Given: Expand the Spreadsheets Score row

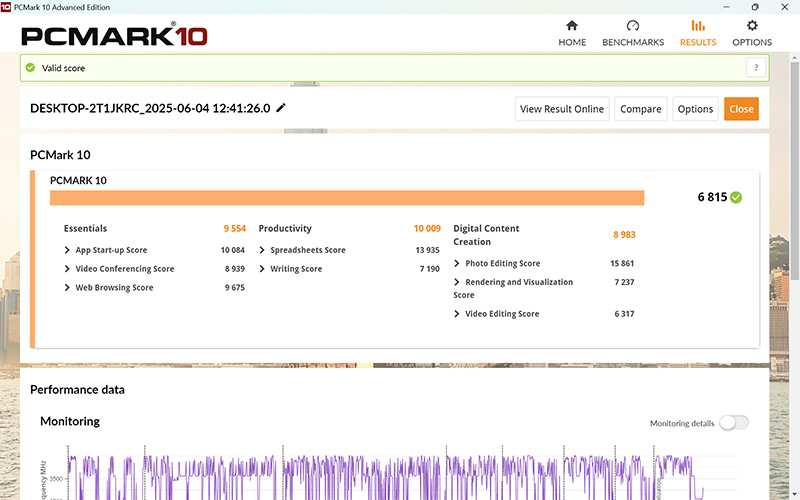Looking at the screenshot, I should click(262, 250).
